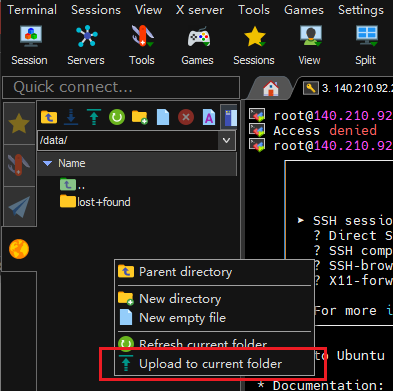Viewport: 393px width, 391px height.
Task: Click the /data/ path field
Action: [128, 140]
